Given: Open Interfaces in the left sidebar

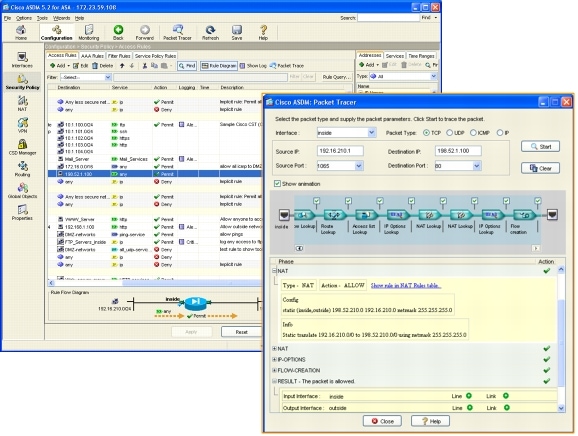Looking at the screenshot, I should [x=22, y=60].
